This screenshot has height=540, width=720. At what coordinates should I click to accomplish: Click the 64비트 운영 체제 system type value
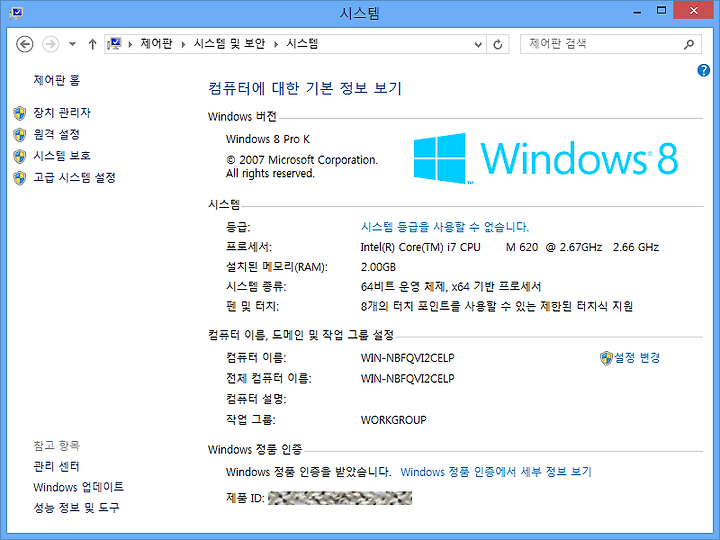451,287
